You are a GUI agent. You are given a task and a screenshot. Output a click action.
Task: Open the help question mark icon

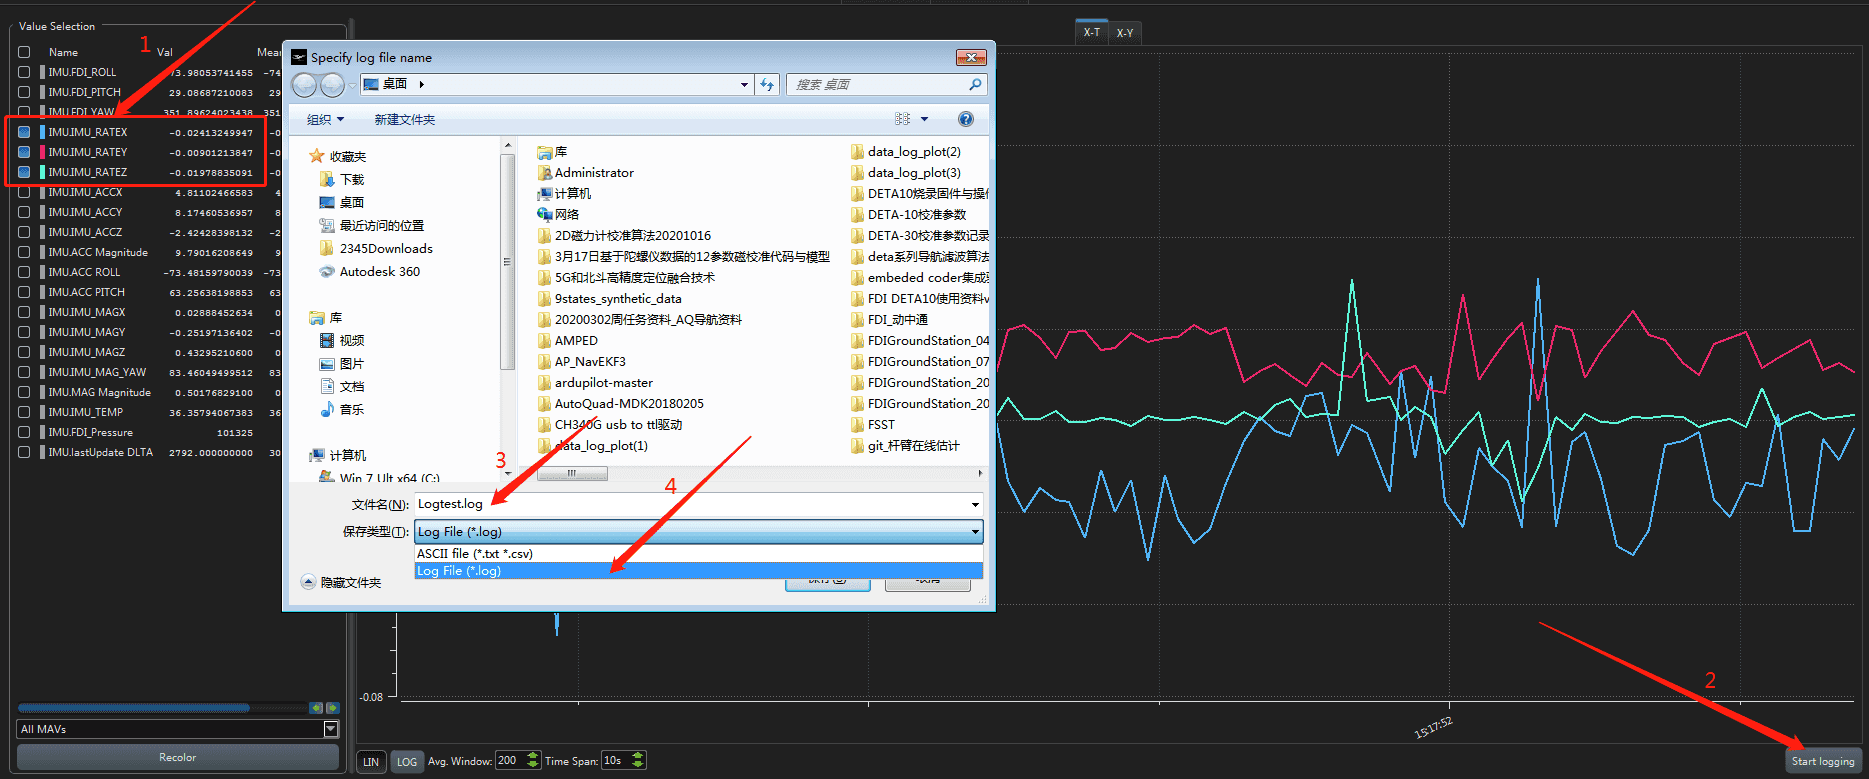tap(965, 119)
